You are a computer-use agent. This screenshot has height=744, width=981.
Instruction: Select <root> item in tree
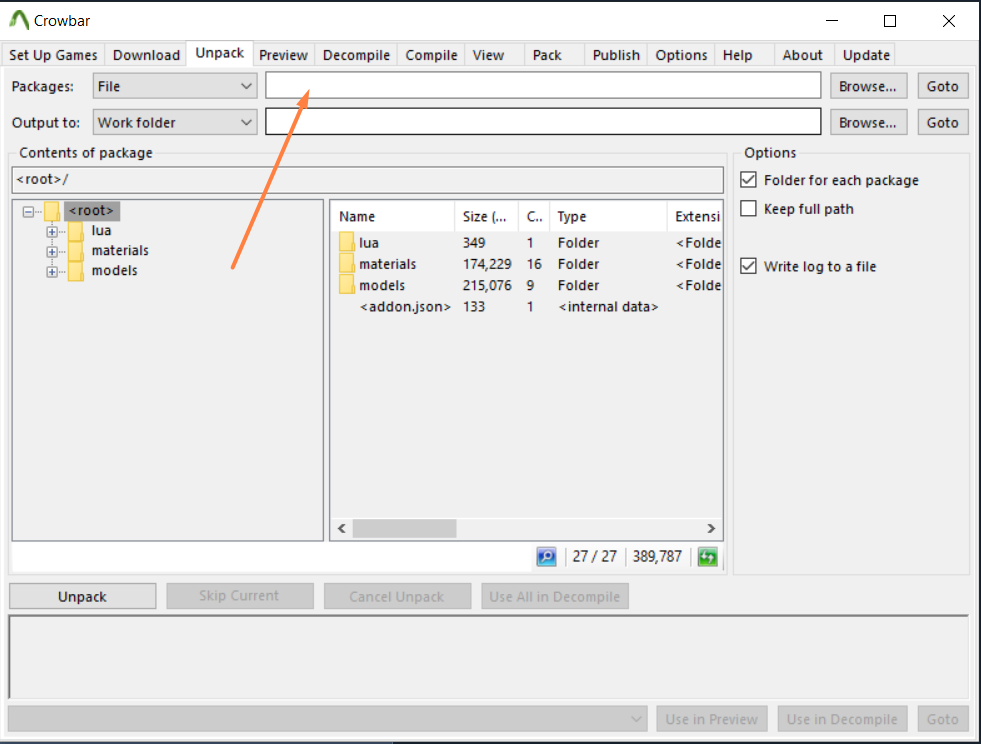[x=91, y=211]
